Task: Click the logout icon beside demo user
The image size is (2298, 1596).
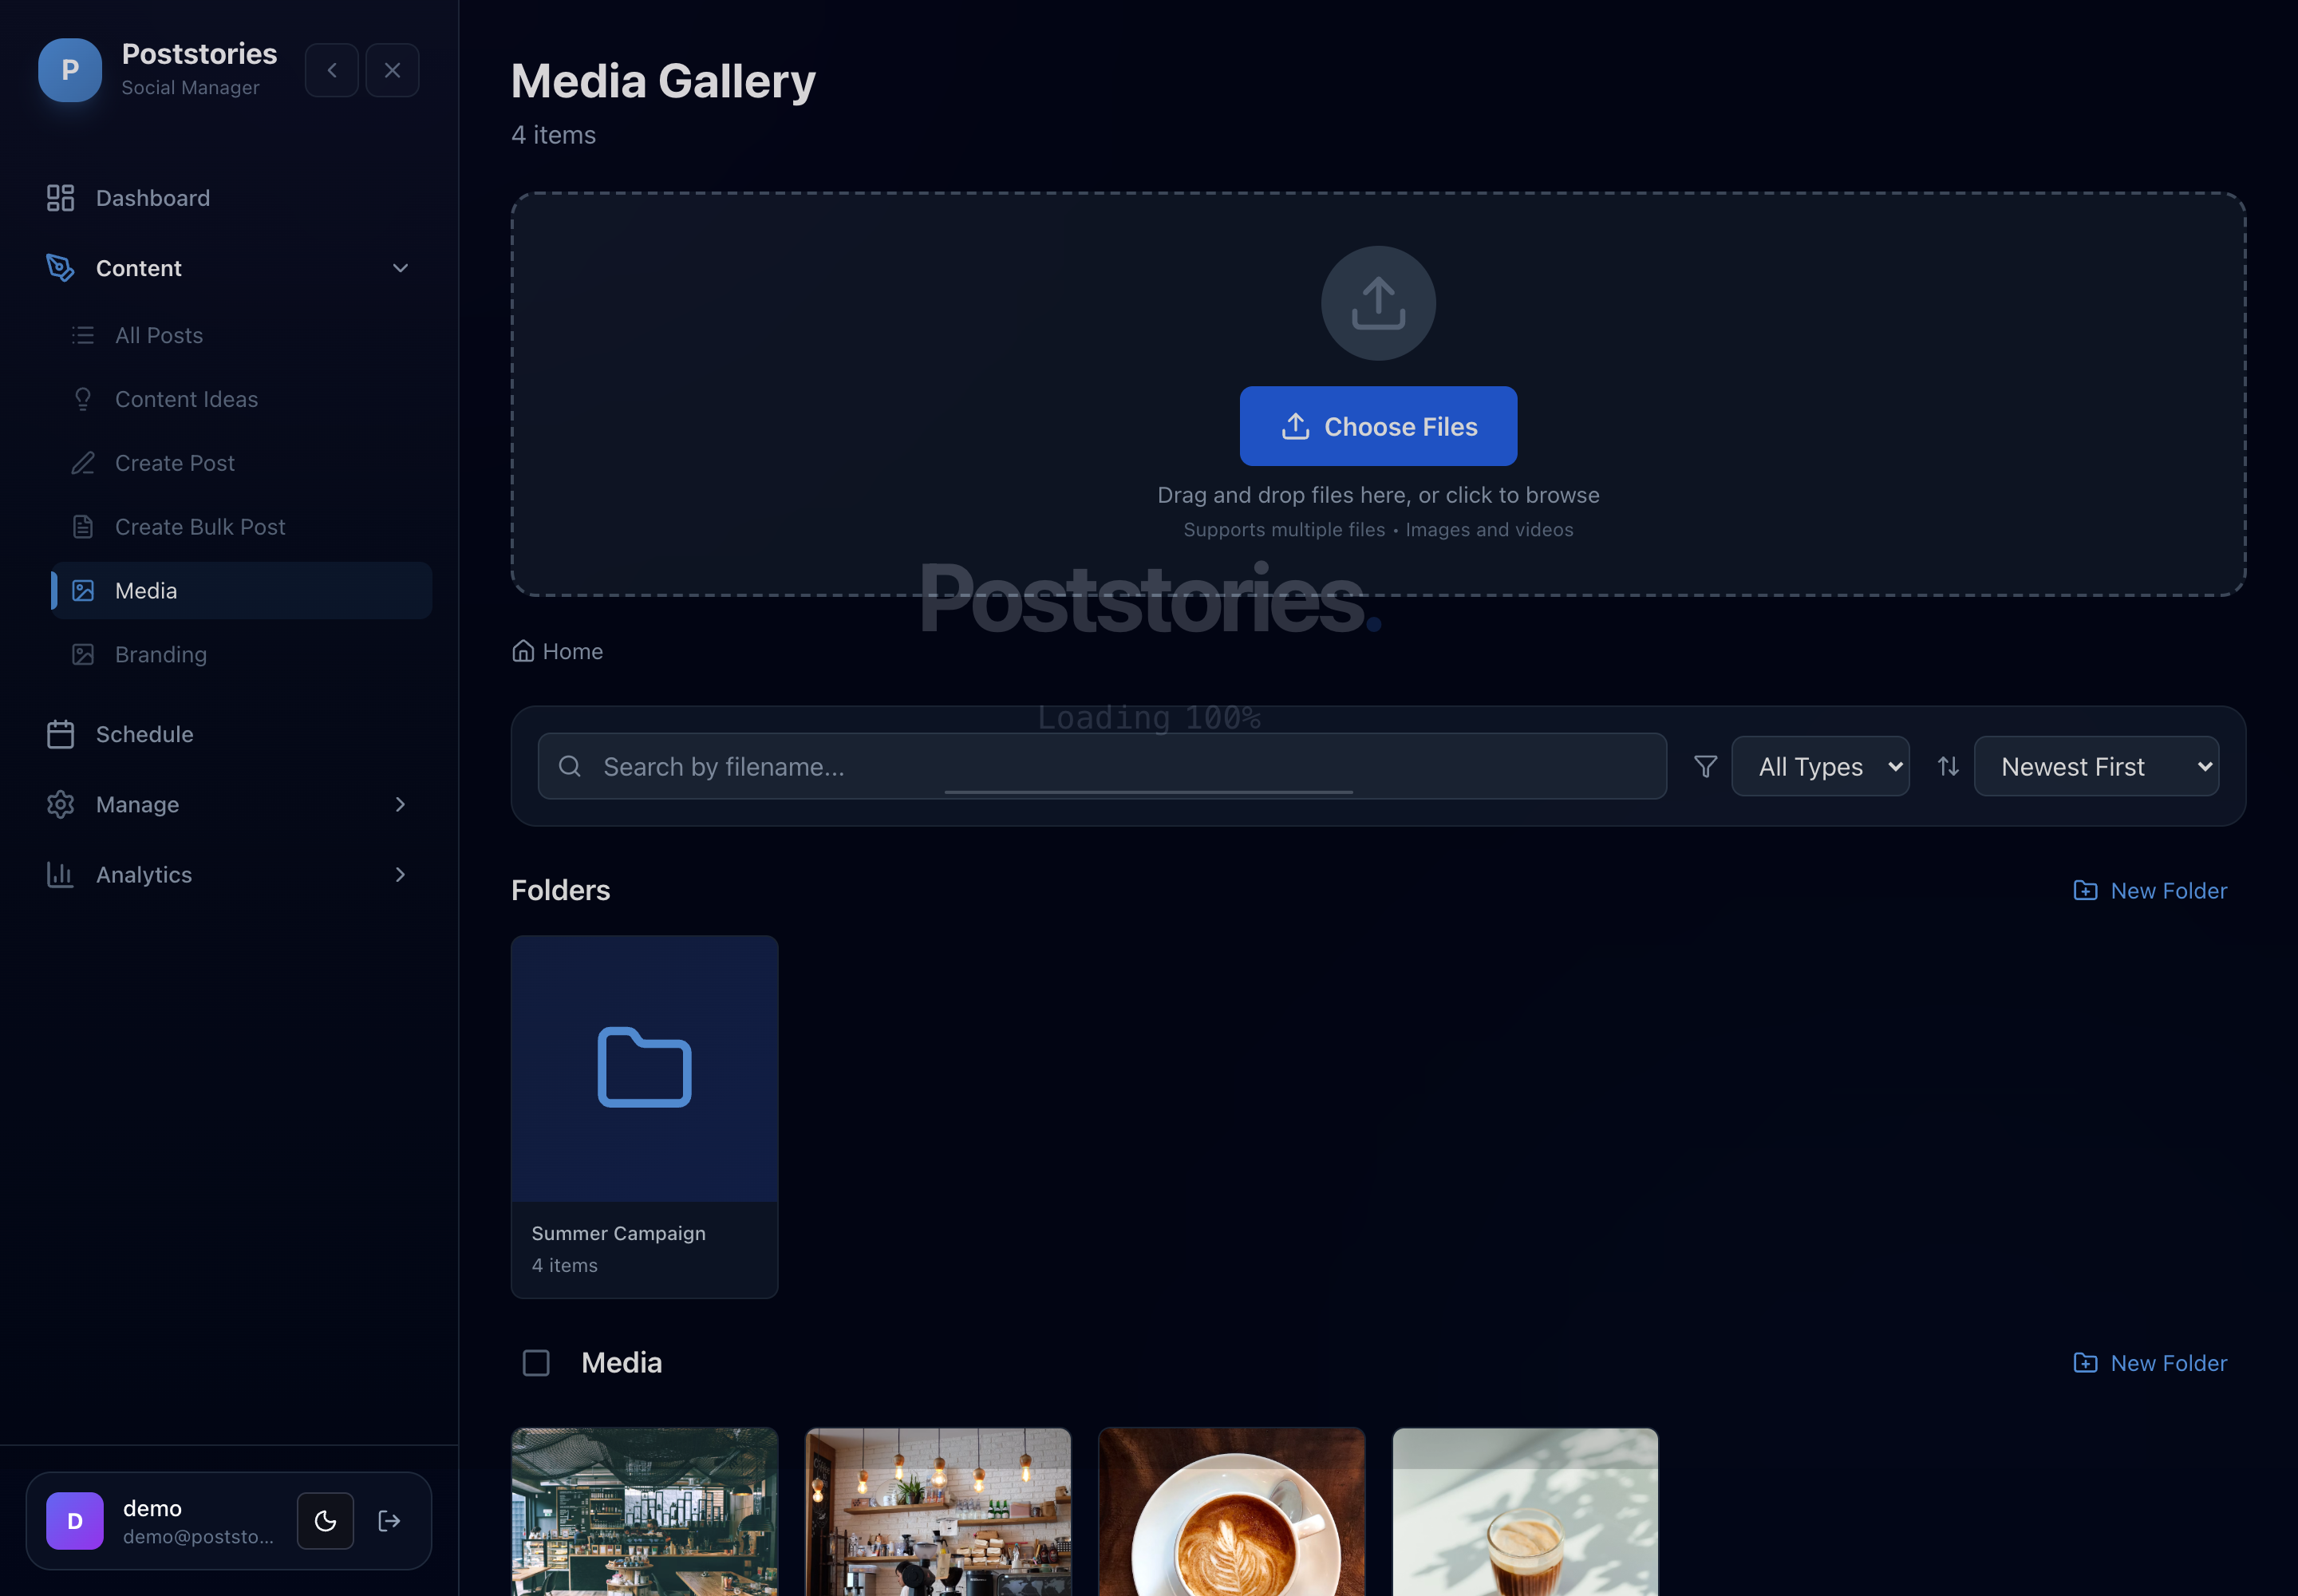Action: (389, 1521)
